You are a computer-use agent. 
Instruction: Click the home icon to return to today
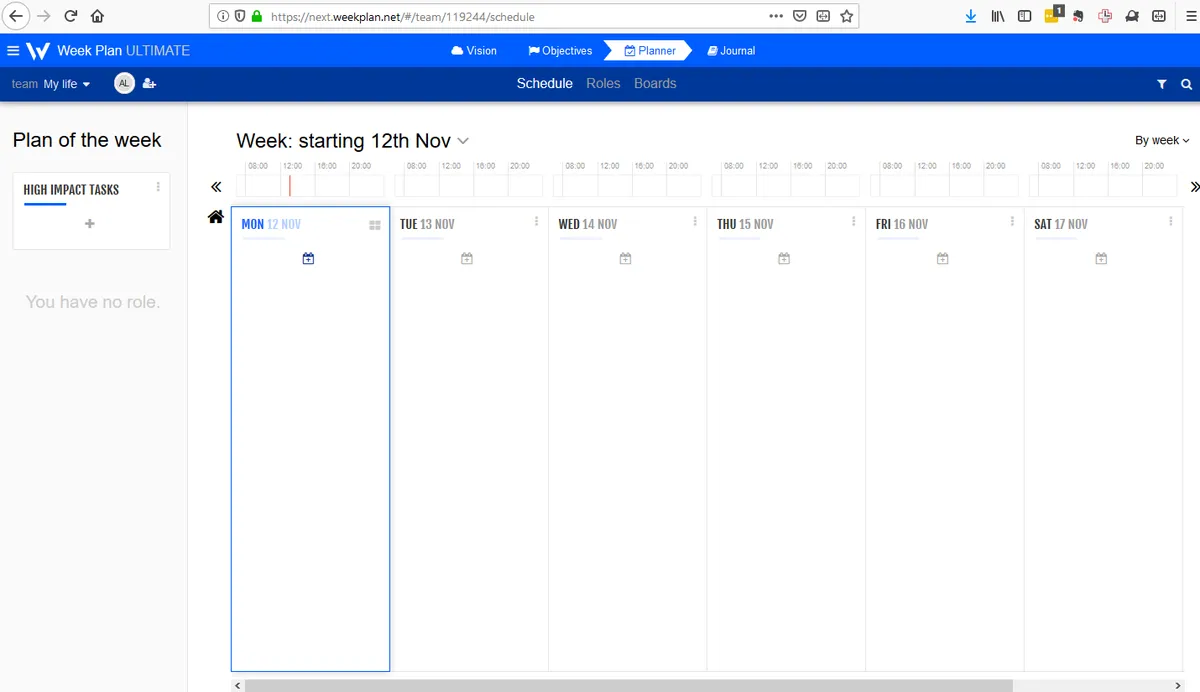(216, 217)
